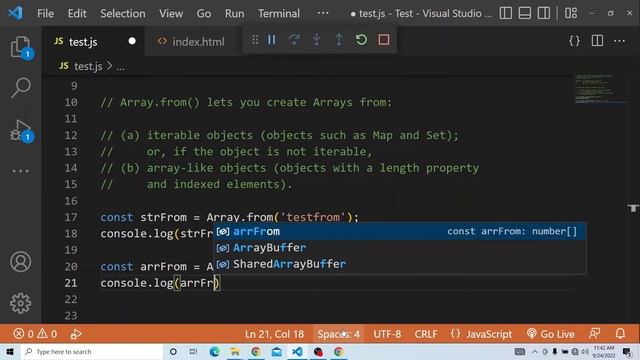Screen dimensions: 640x360
Task: Open the Terminal menu
Action: [279, 13]
